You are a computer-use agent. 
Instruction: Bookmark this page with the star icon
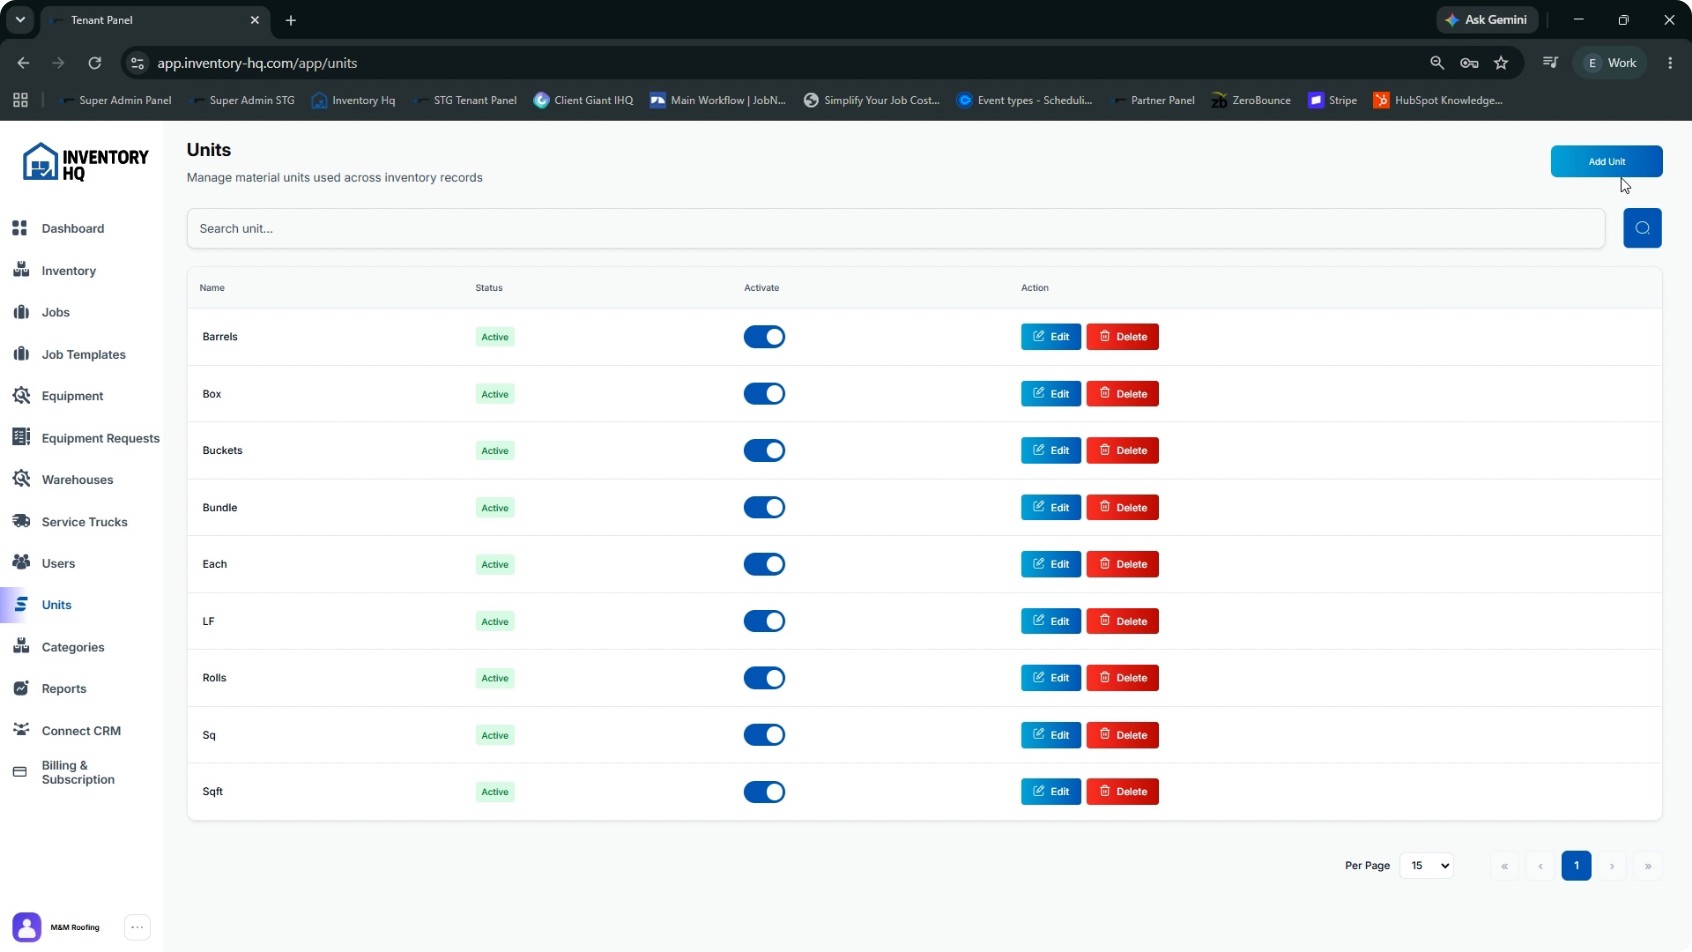[1501, 63]
